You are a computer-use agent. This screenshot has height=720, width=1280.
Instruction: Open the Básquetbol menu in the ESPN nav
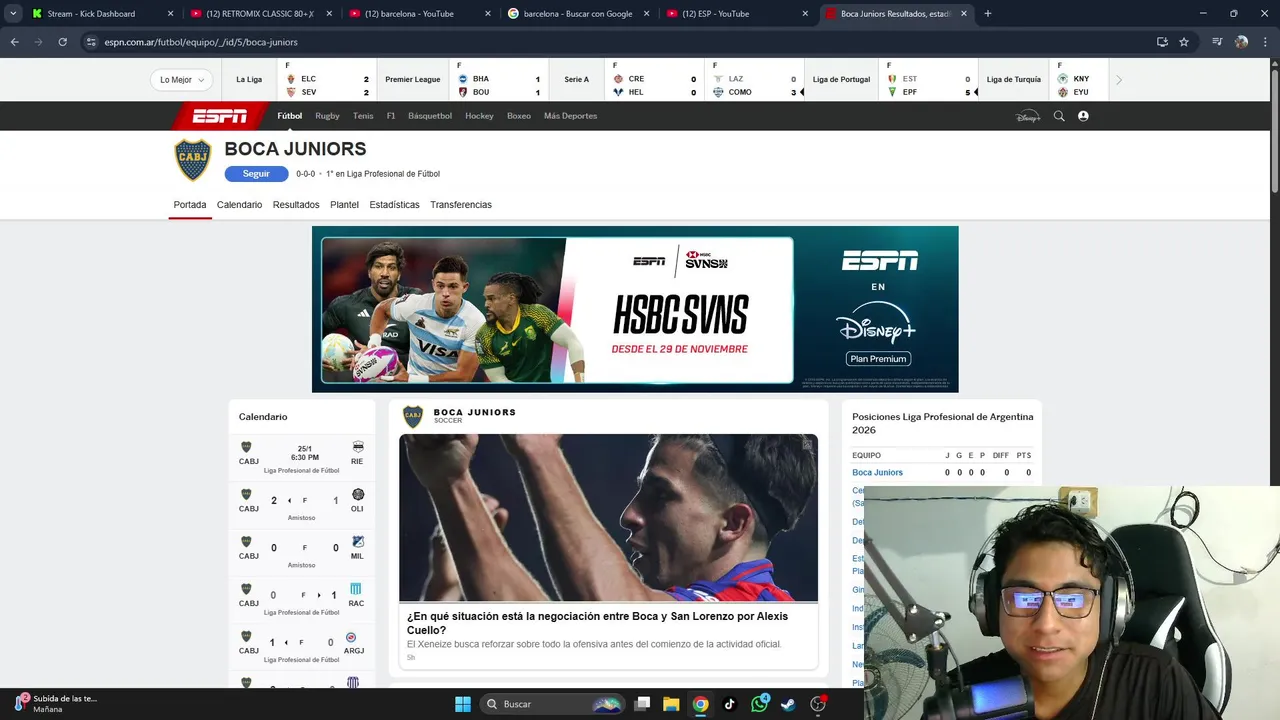pyautogui.click(x=430, y=116)
